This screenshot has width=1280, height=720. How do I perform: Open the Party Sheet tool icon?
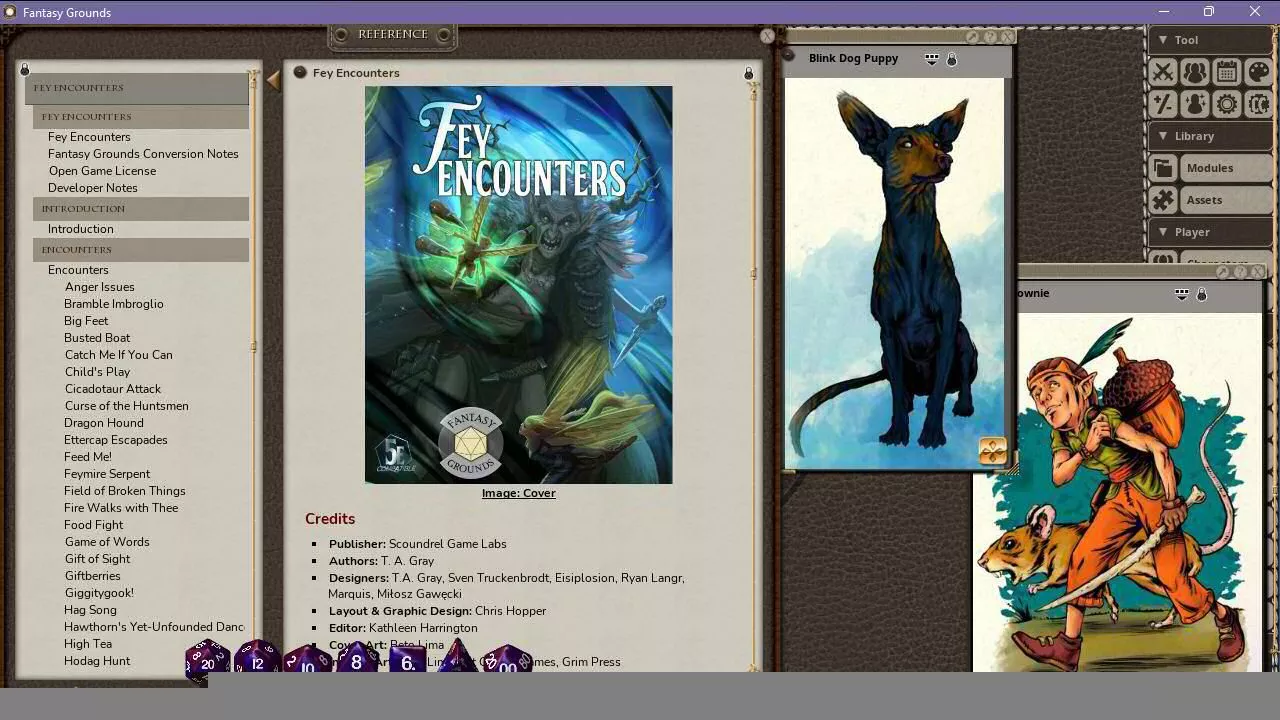pyautogui.click(x=1195, y=72)
